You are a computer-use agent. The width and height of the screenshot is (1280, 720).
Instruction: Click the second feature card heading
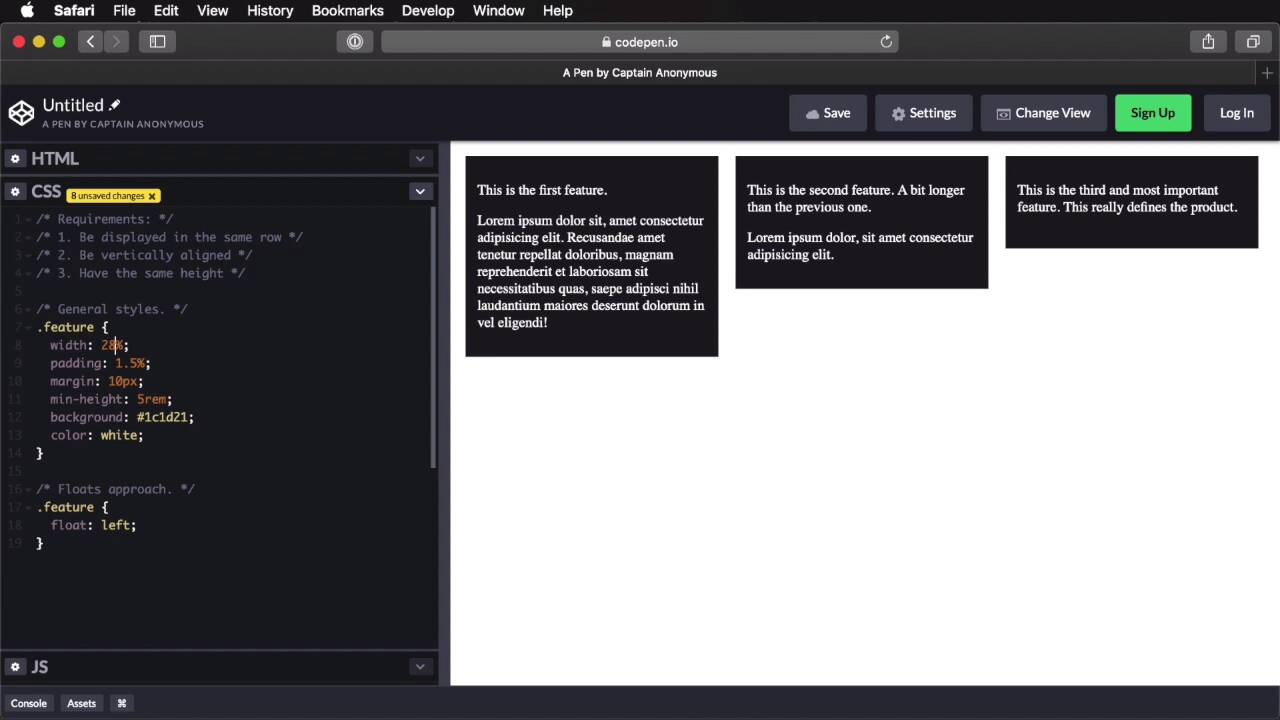[x=856, y=198]
